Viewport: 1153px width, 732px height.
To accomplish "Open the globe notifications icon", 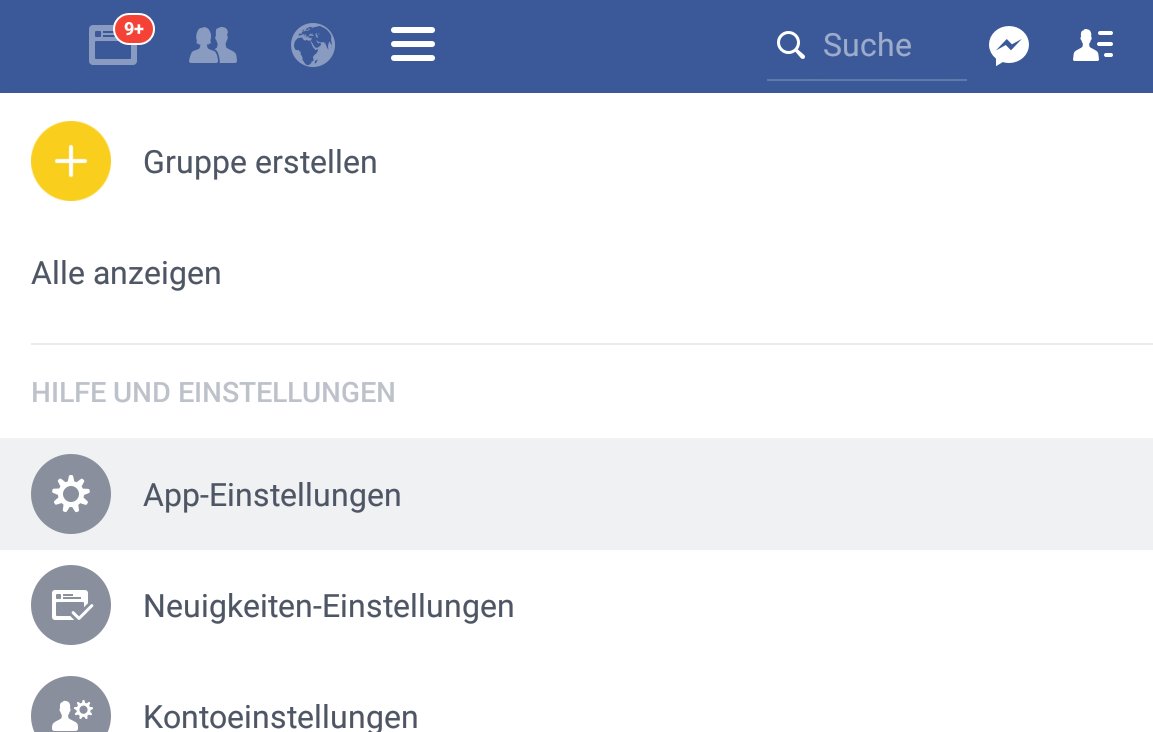I will pos(312,46).
